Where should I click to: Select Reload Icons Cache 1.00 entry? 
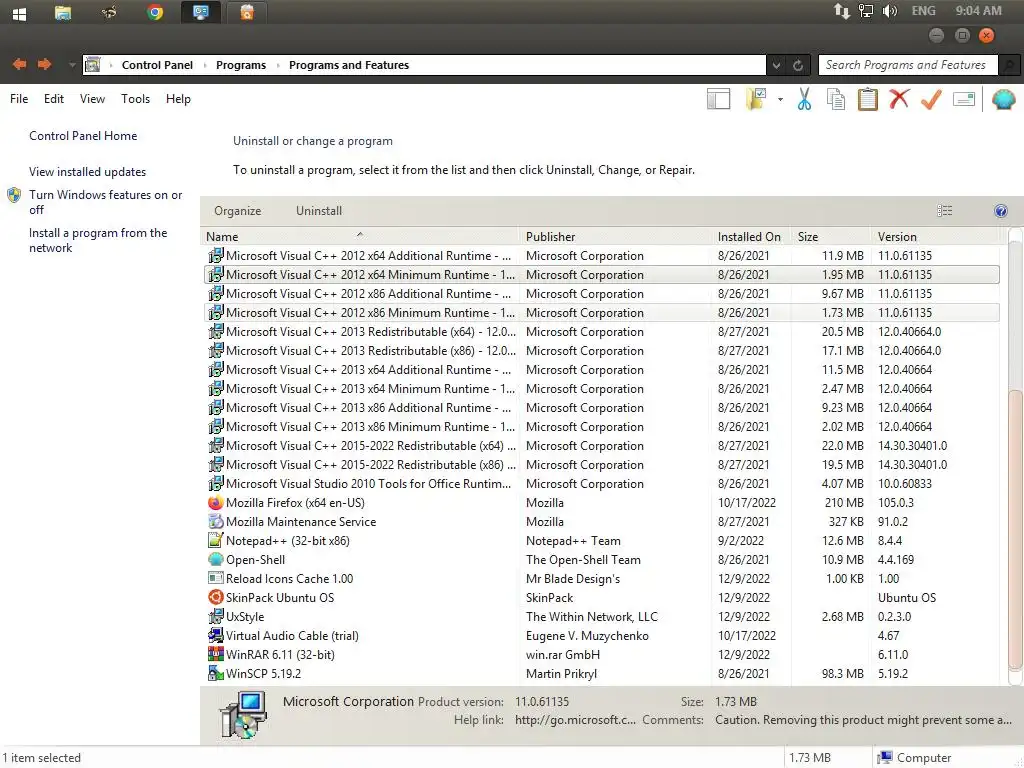601,579
